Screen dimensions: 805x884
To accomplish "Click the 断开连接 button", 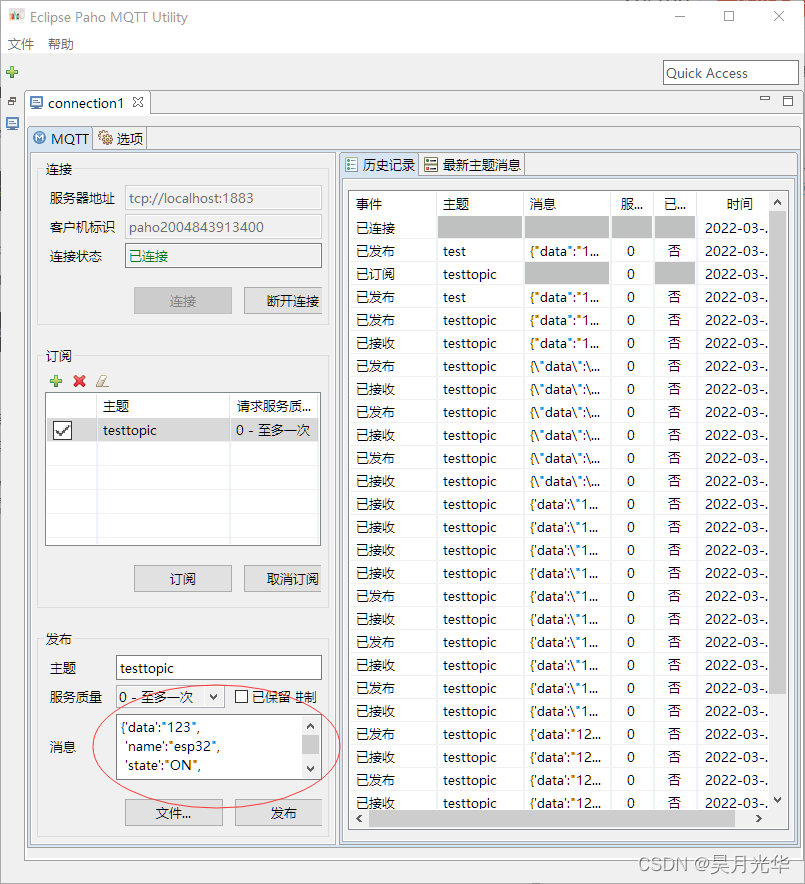I will tap(283, 301).
